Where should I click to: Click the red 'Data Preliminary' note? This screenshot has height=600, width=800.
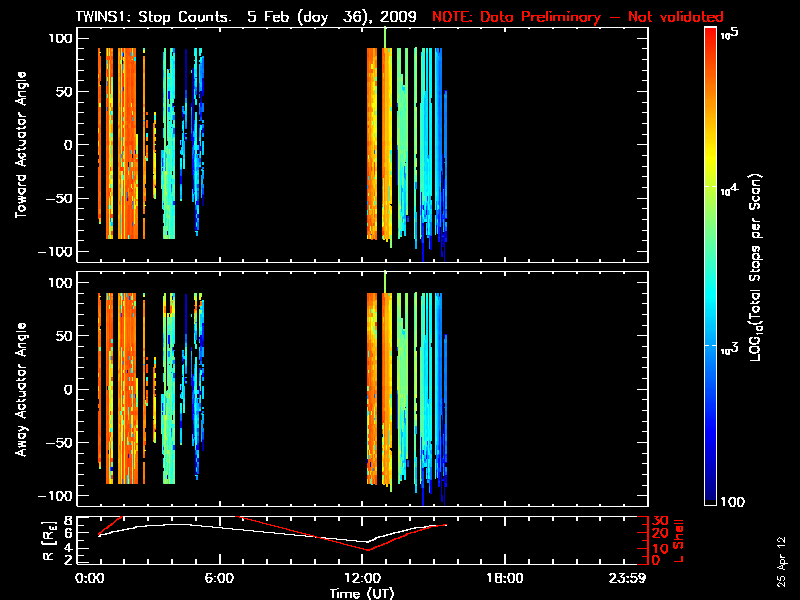(577, 17)
